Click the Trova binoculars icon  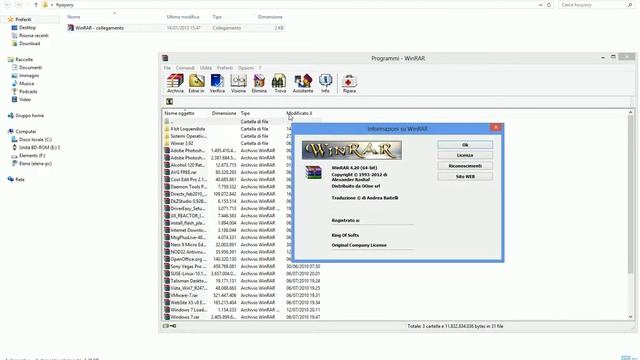[x=280, y=83]
